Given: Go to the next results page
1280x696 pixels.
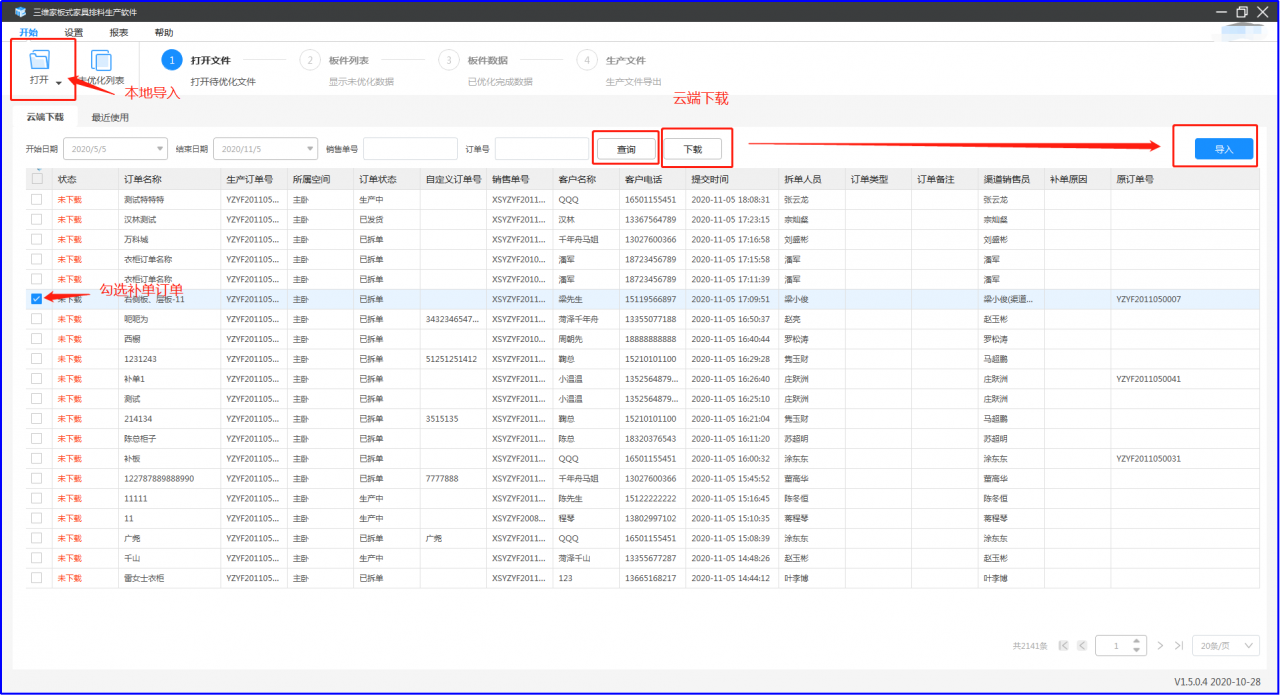Looking at the screenshot, I should [1160, 646].
